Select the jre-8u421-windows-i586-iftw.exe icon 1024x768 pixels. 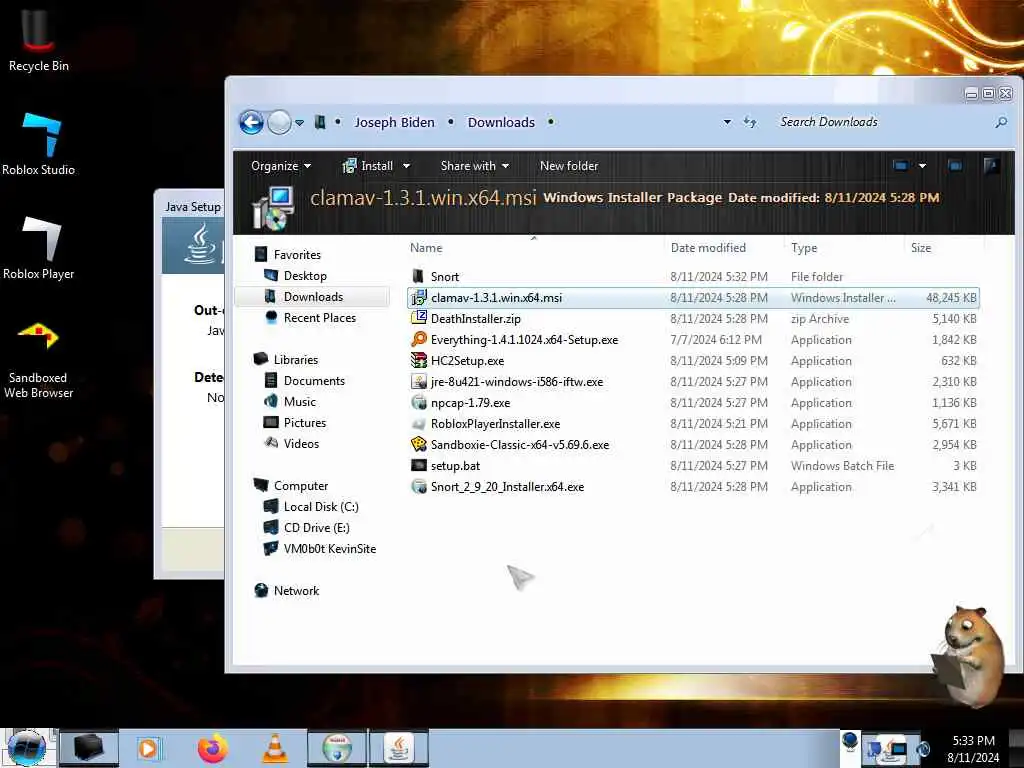[419, 381]
